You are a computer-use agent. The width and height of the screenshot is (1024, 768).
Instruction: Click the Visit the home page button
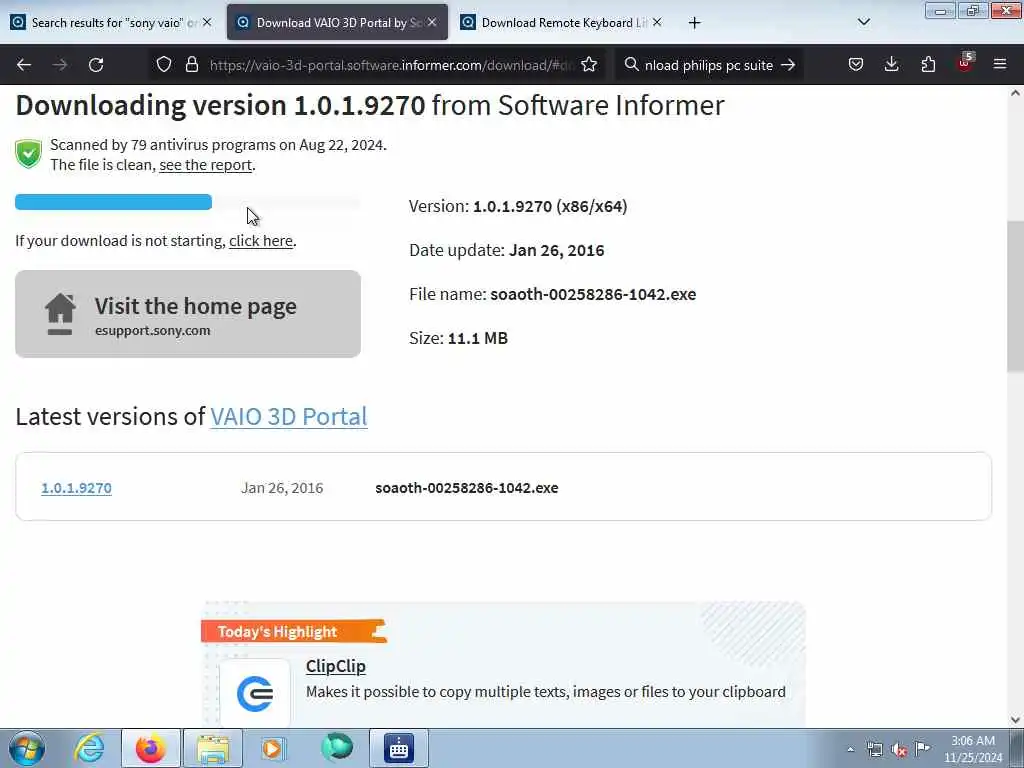[188, 314]
